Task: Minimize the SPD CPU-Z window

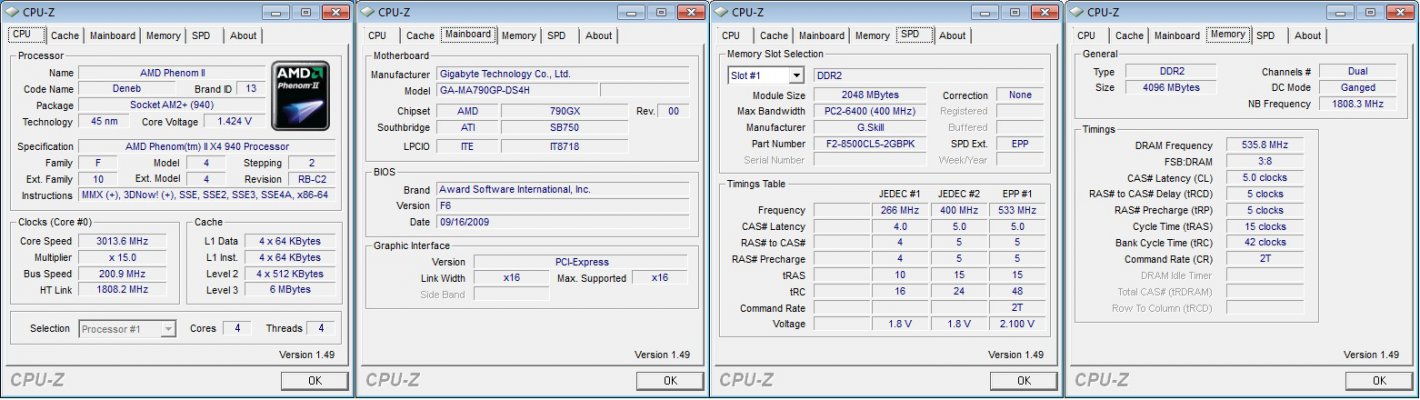Action: [x=985, y=11]
